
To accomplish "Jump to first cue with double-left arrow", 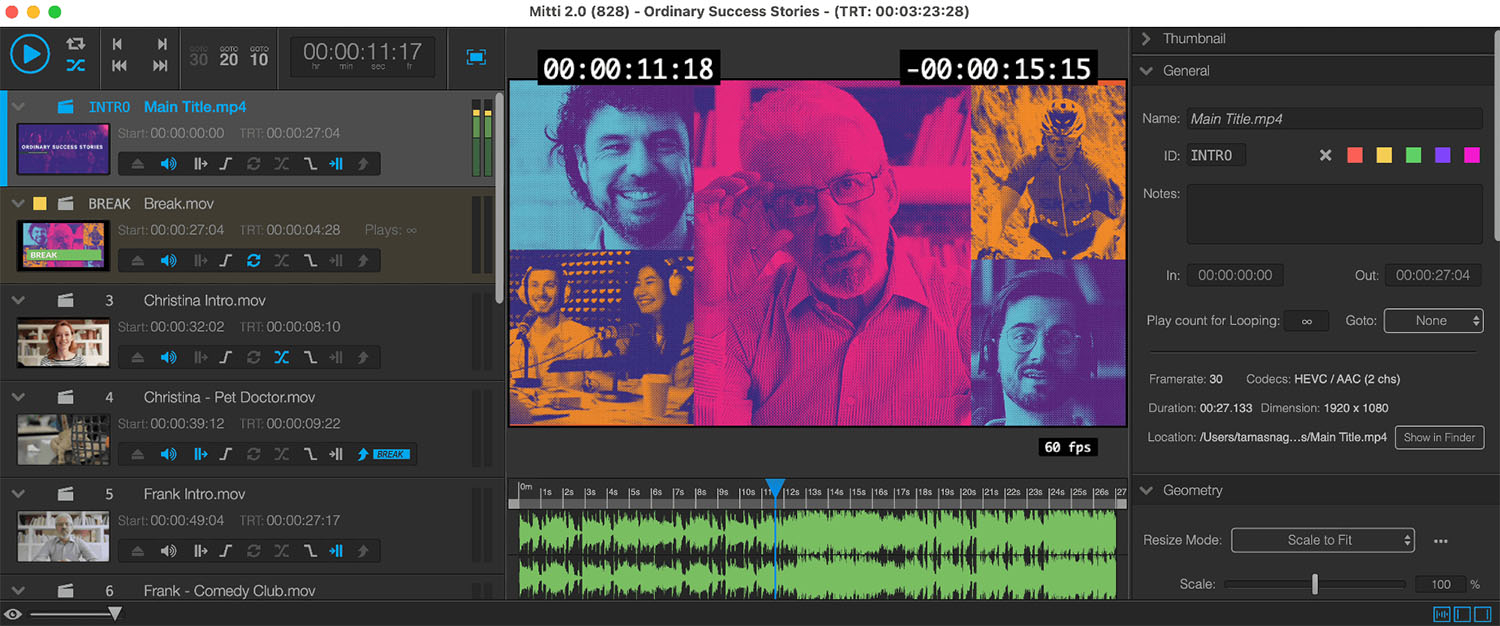I will (x=119, y=66).
